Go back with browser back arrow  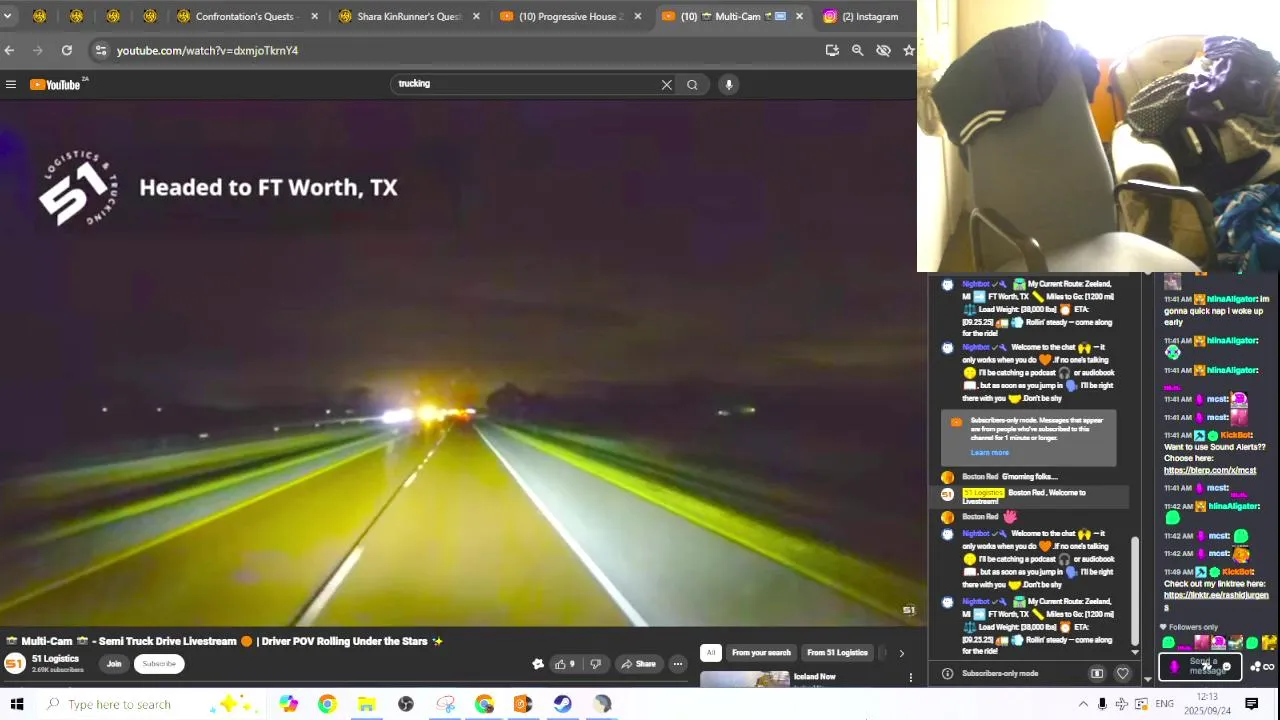[10, 50]
